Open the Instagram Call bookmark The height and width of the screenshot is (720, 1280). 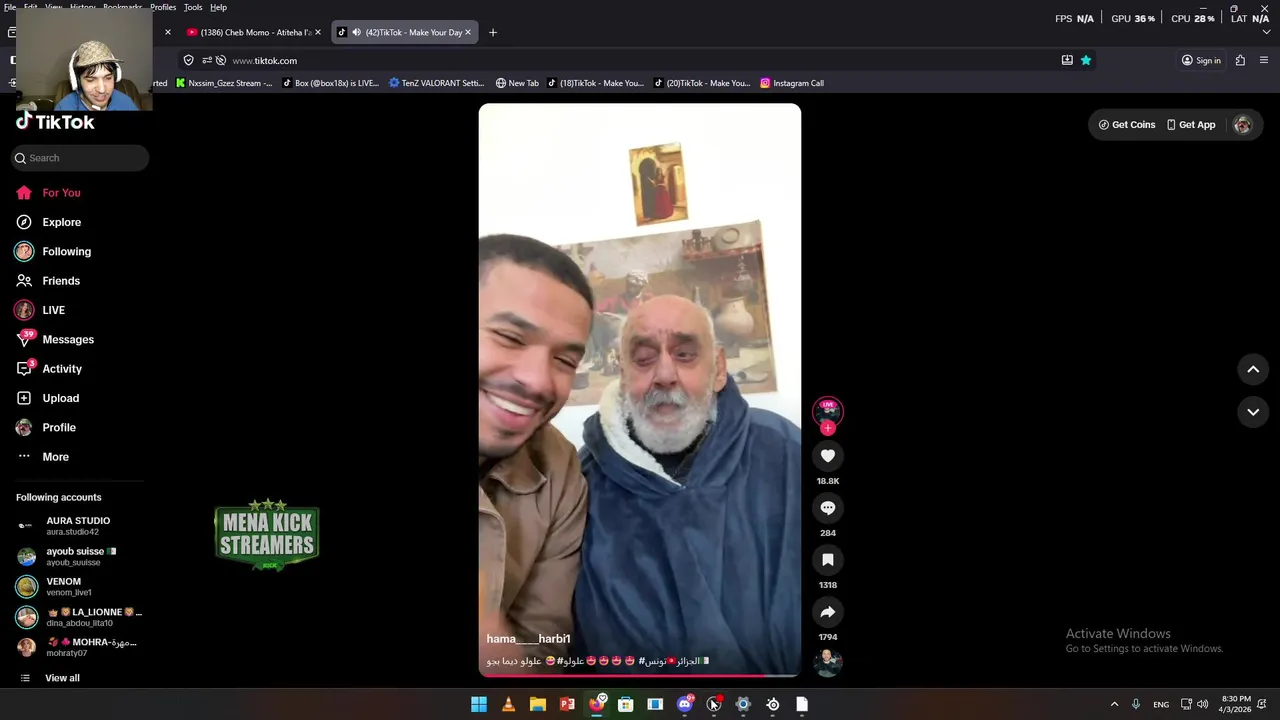pyautogui.click(x=792, y=83)
